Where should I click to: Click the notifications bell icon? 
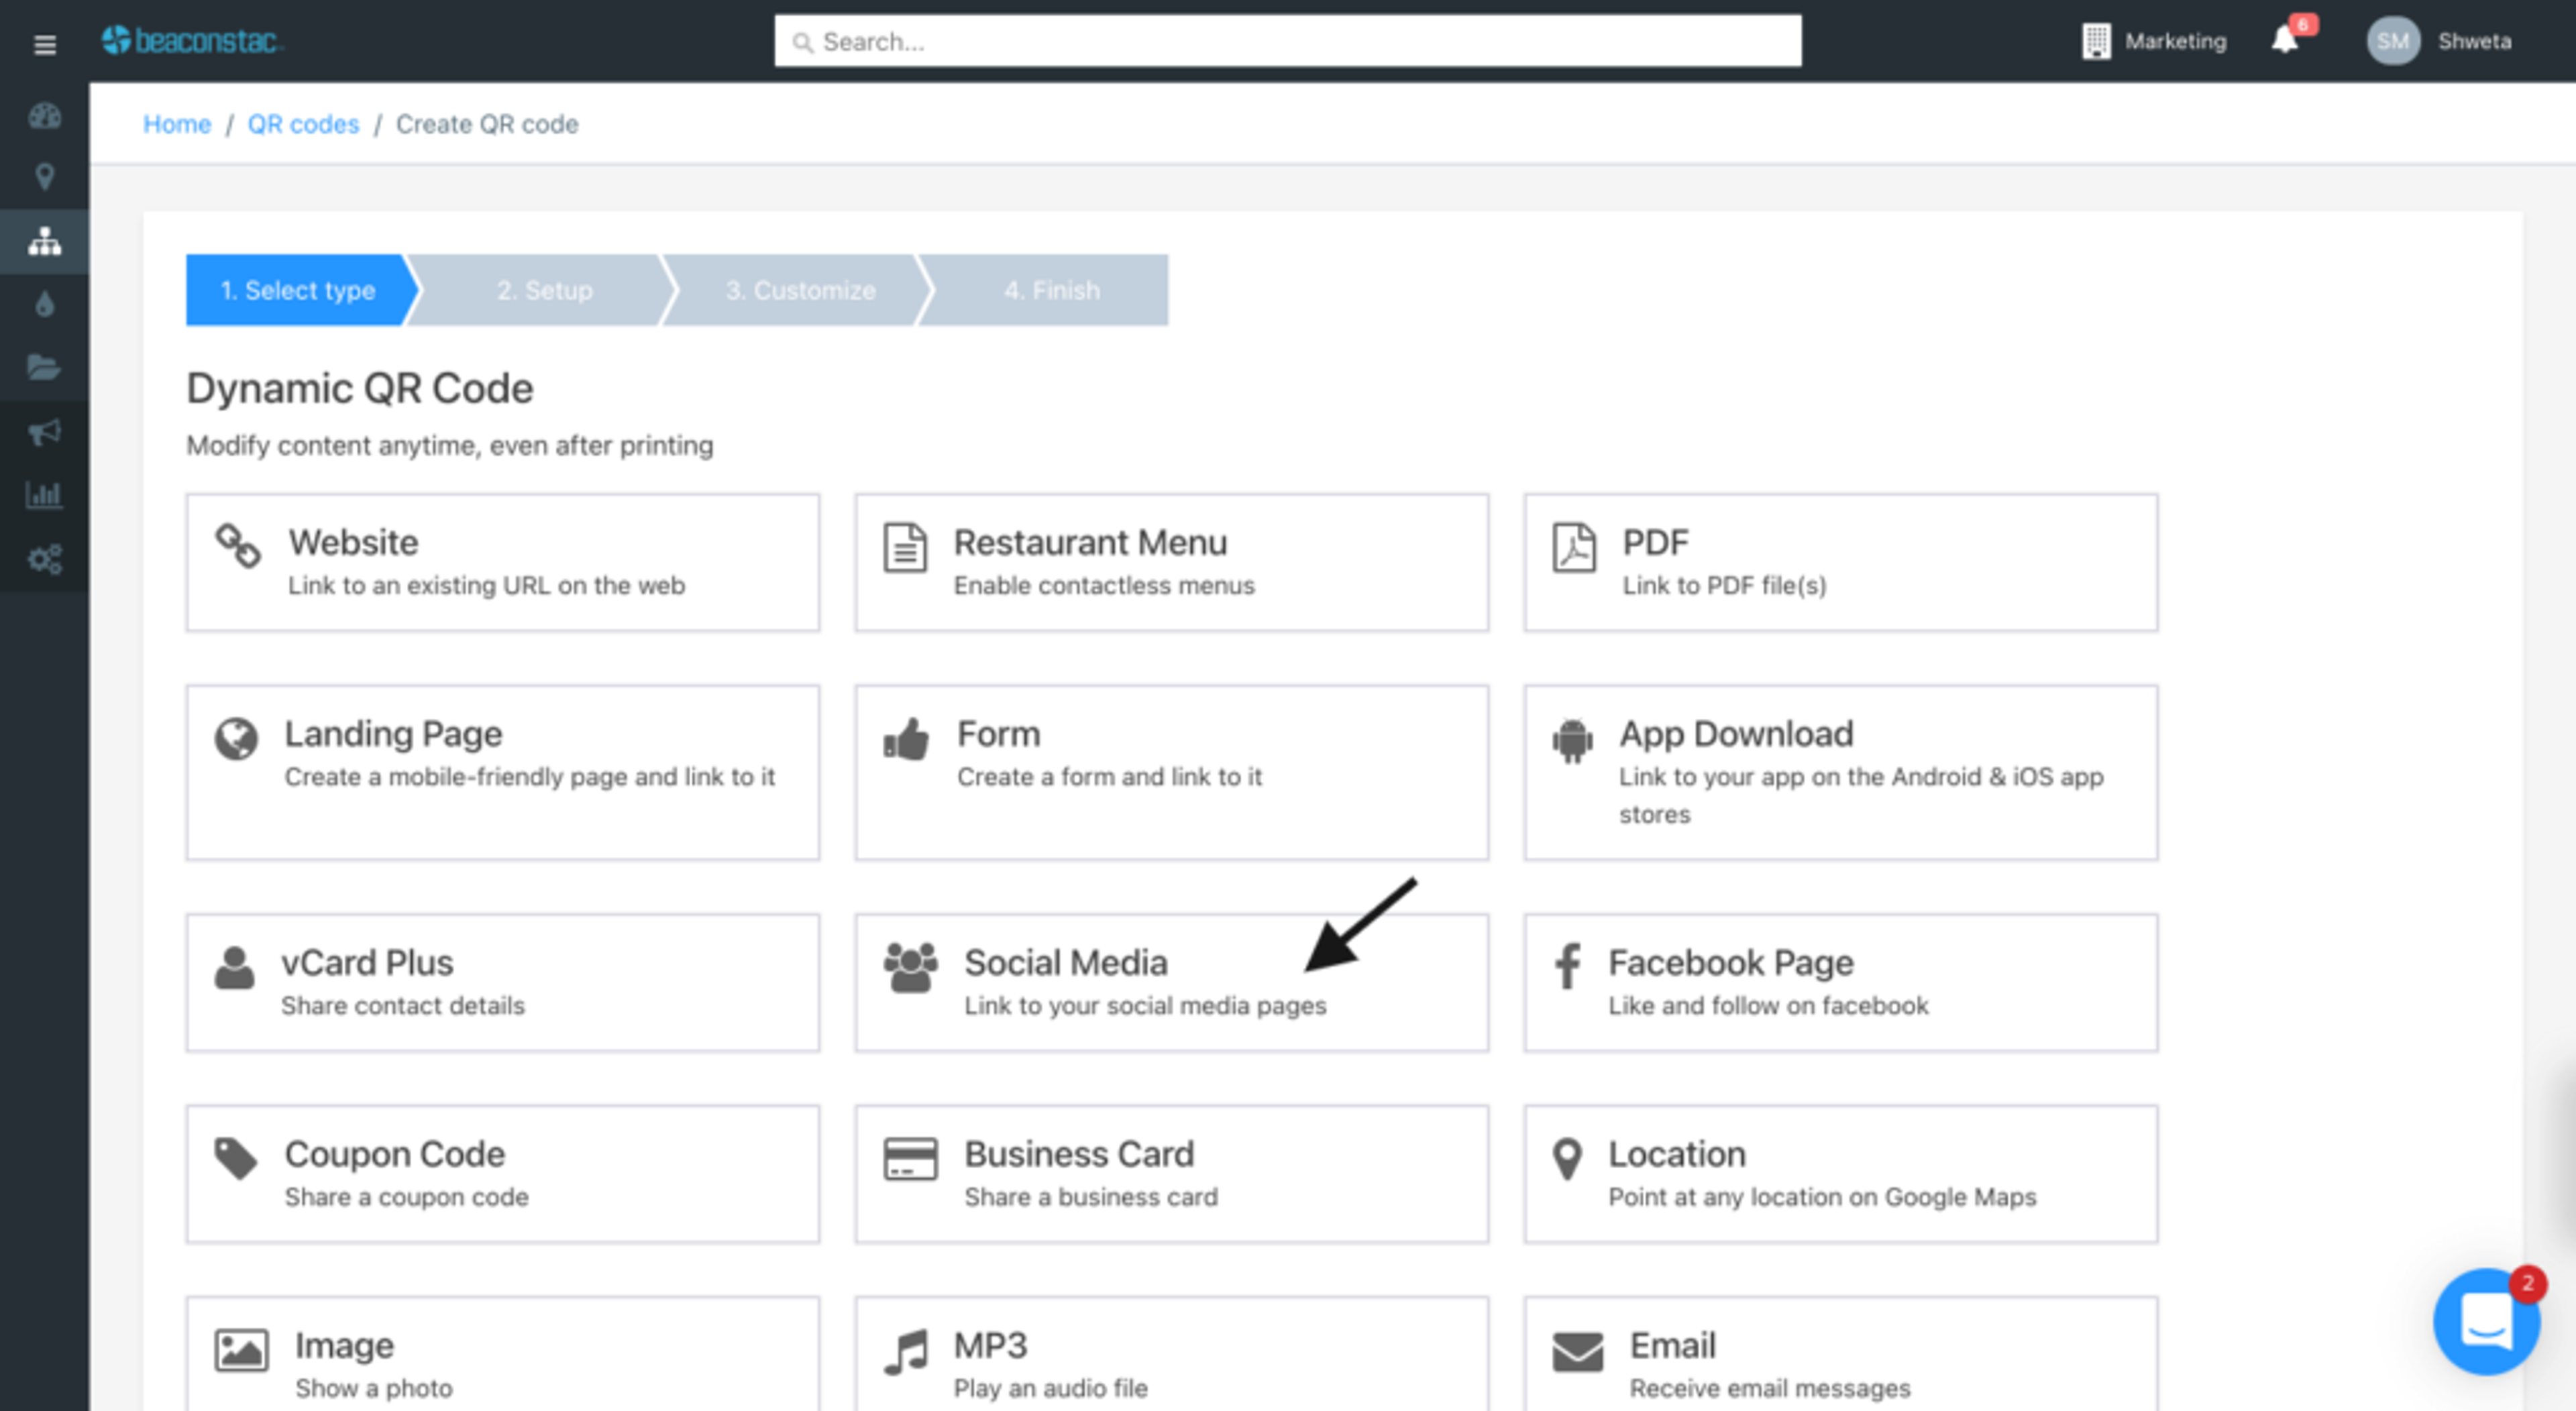2285,41
